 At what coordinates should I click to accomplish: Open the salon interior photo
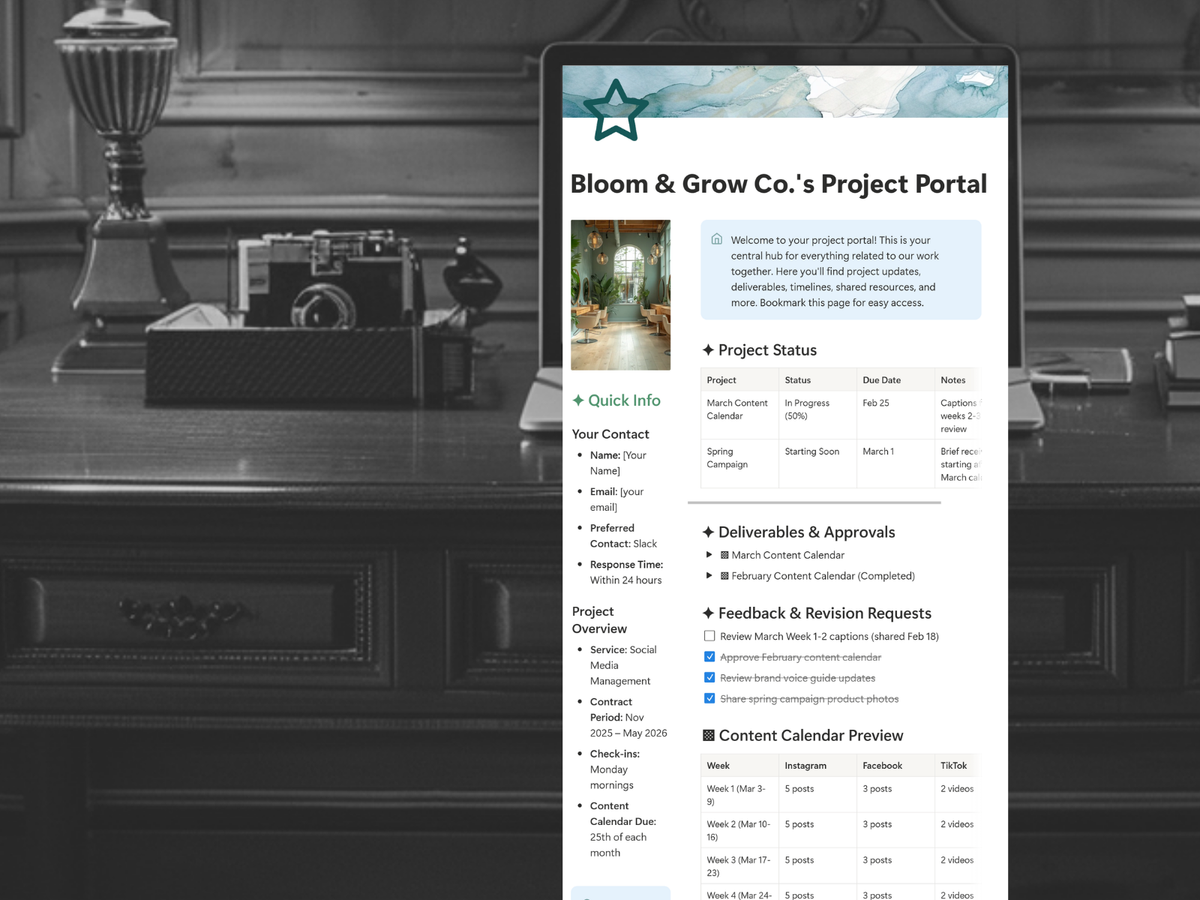tap(620, 295)
